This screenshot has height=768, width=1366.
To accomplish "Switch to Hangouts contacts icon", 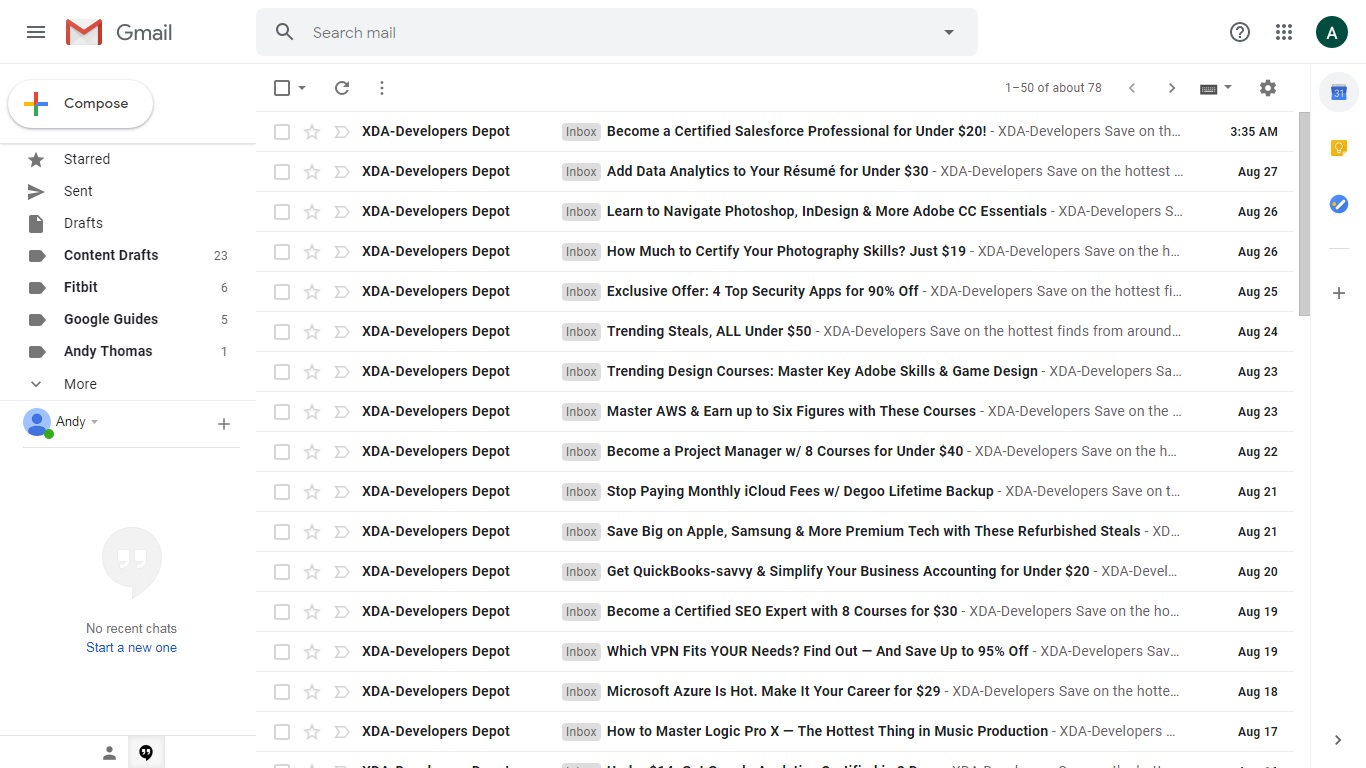I will pyautogui.click(x=109, y=753).
